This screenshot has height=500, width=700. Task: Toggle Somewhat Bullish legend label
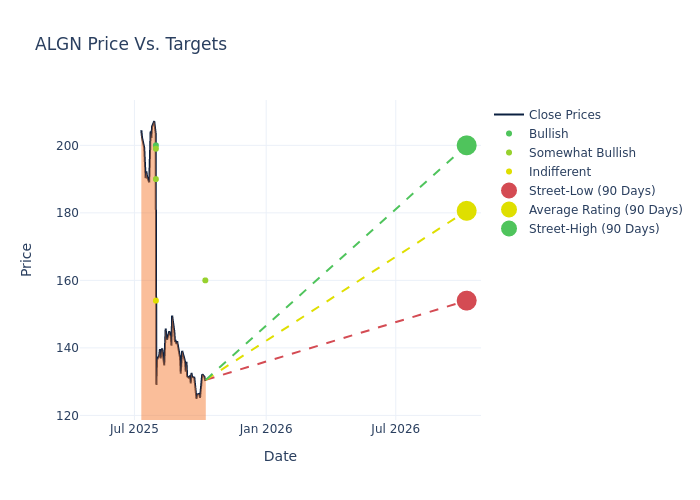point(582,153)
